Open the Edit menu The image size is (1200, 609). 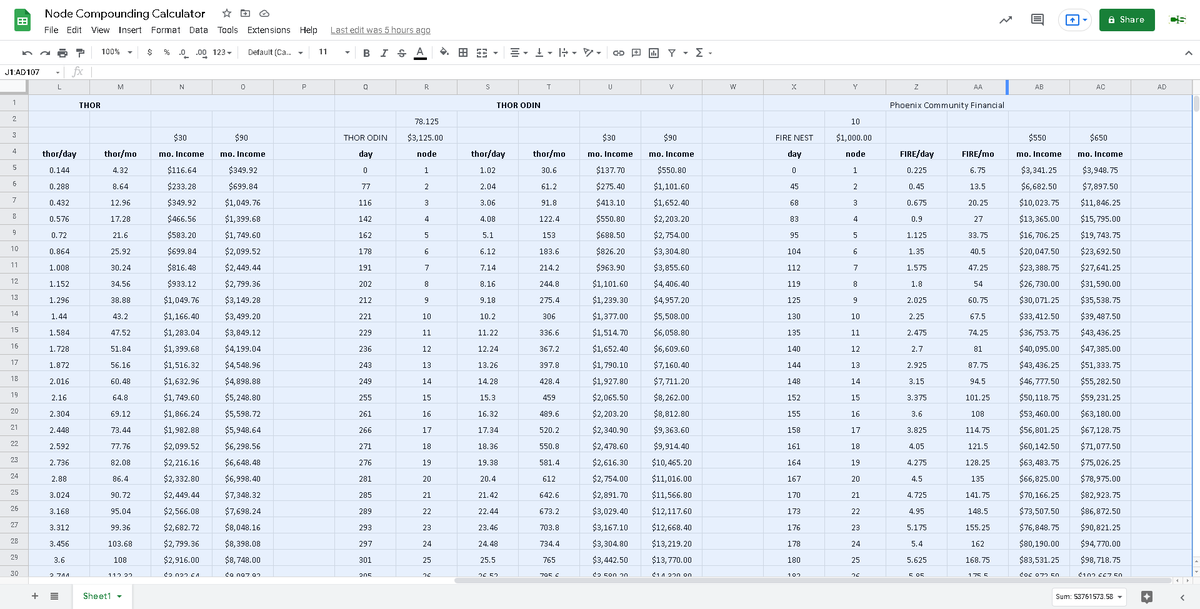75,30
